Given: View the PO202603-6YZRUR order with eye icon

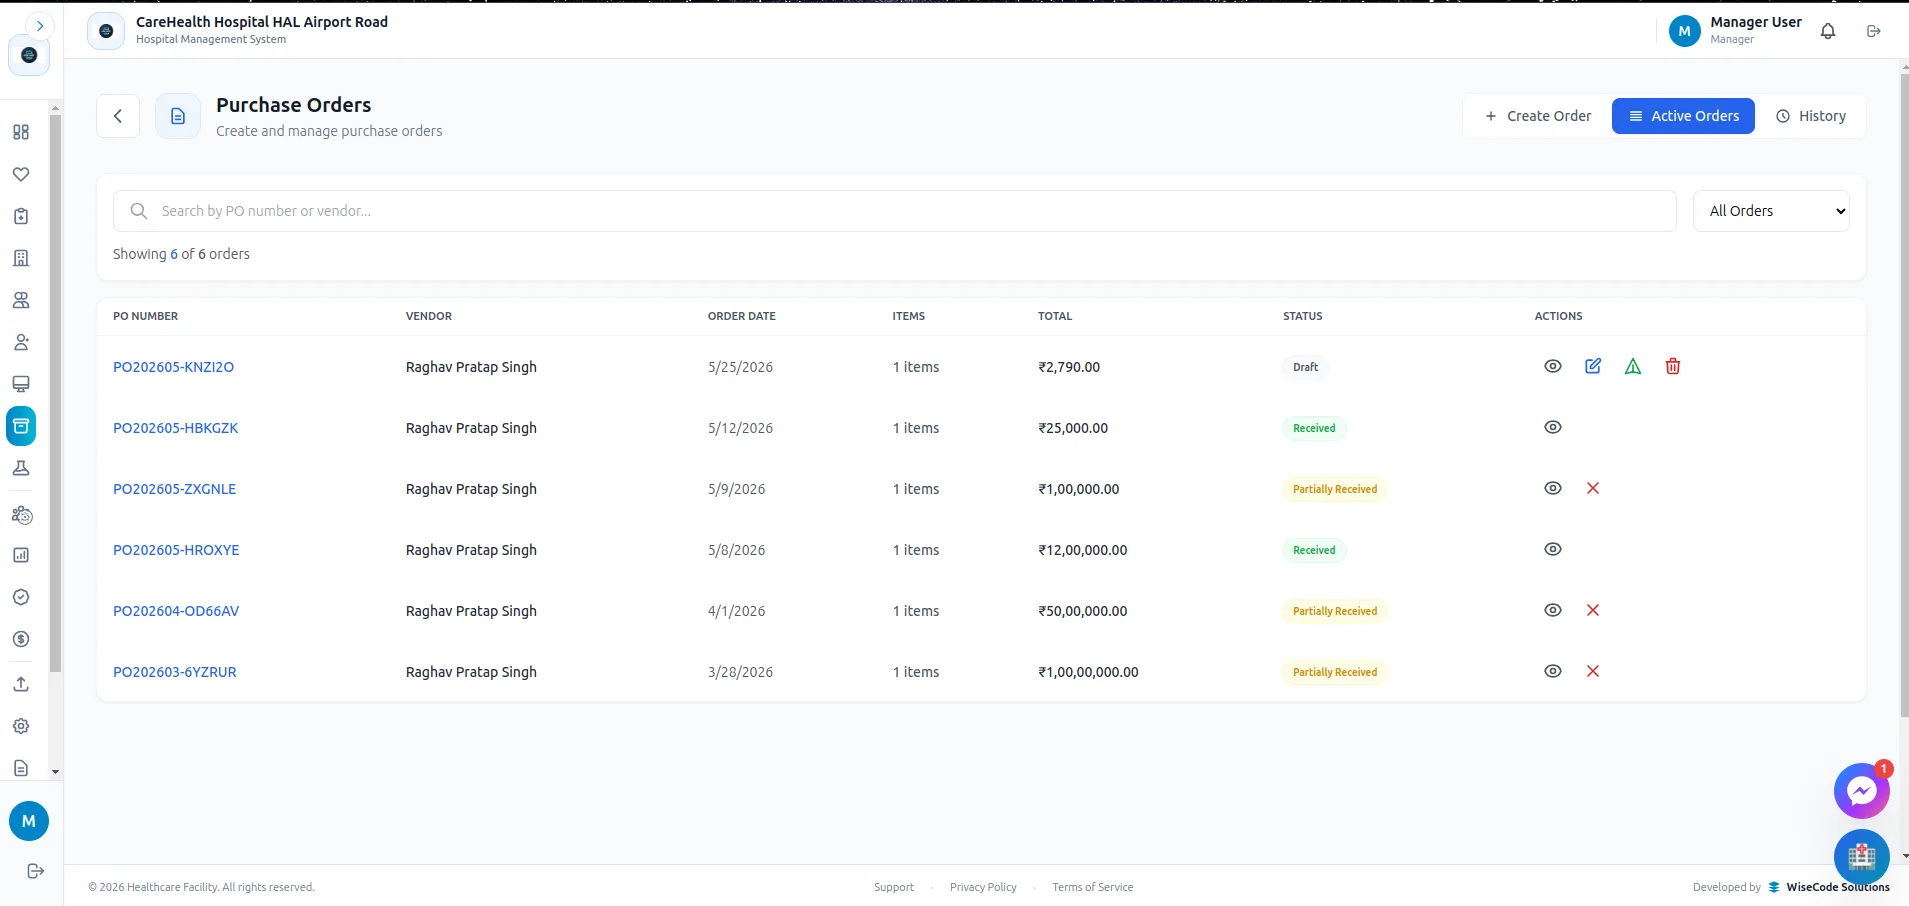Looking at the screenshot, I should point(1553,671).
